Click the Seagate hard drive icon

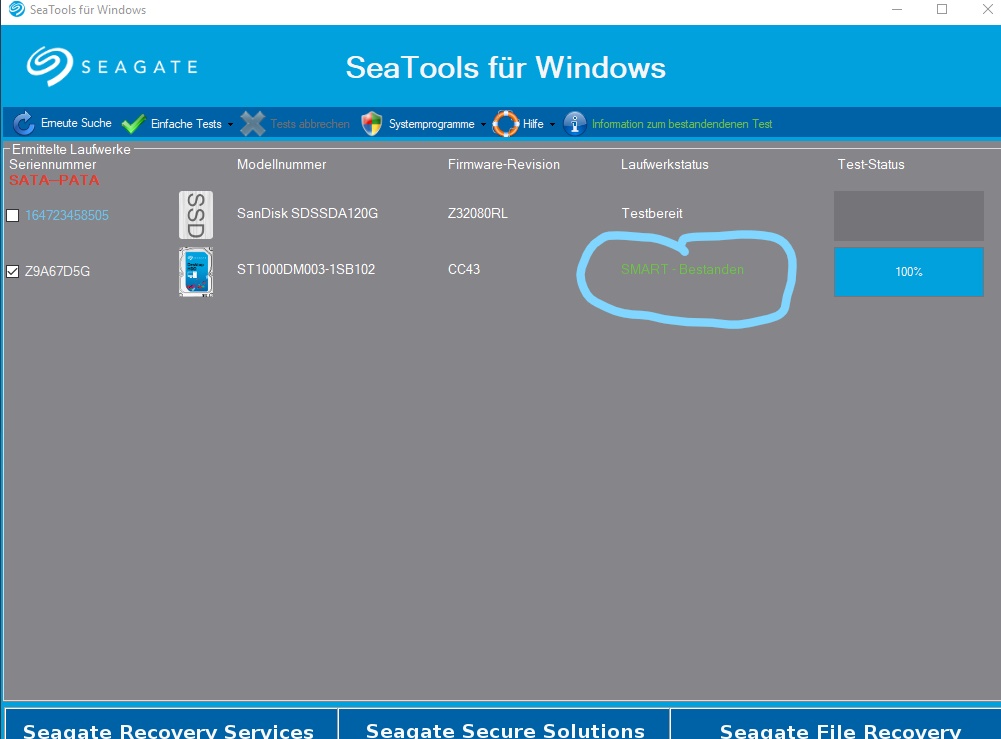coord(196,271)
